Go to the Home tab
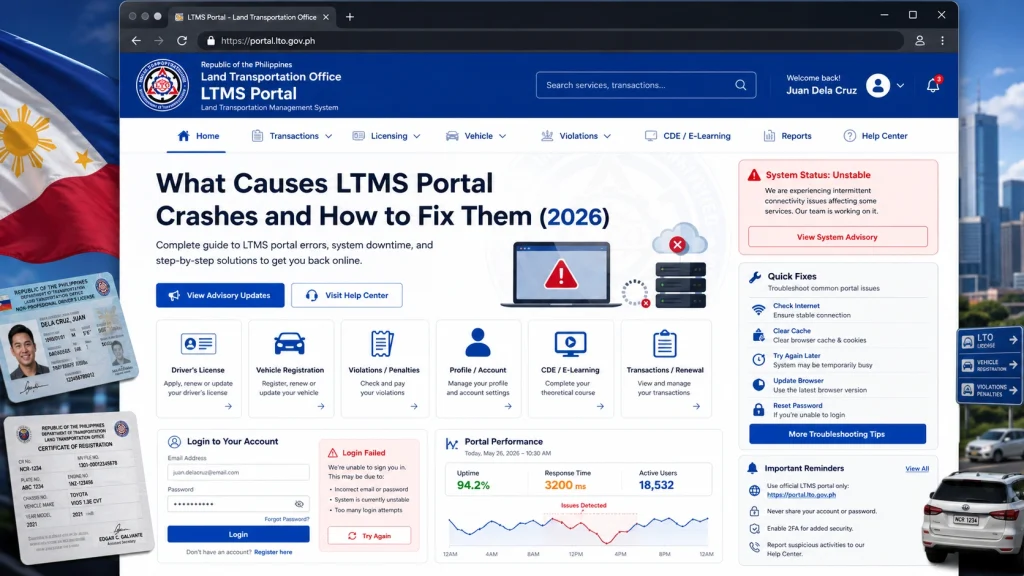Screen dimensions: 1024x576 click(x=198, y=136)
